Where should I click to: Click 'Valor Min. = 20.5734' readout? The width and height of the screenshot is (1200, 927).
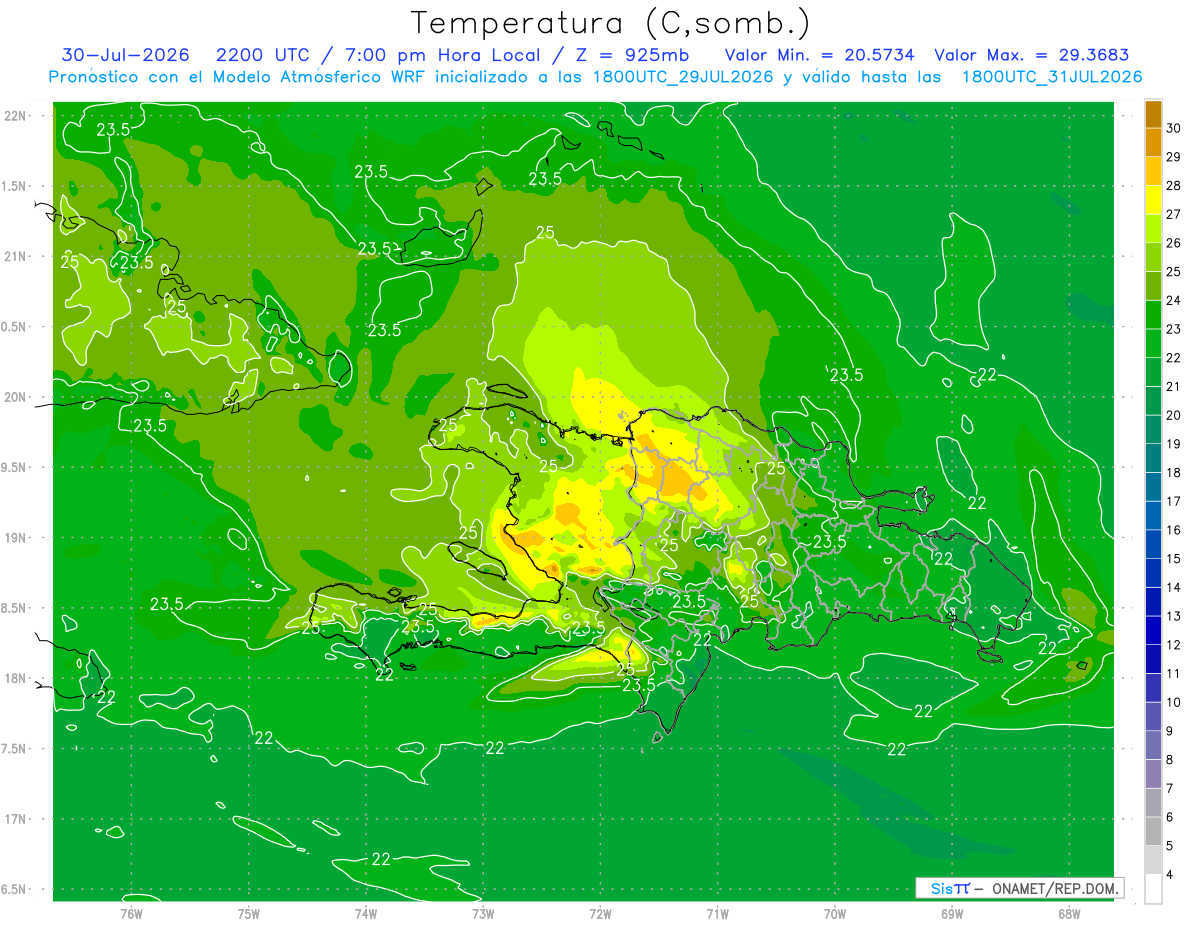pos(819,55)
